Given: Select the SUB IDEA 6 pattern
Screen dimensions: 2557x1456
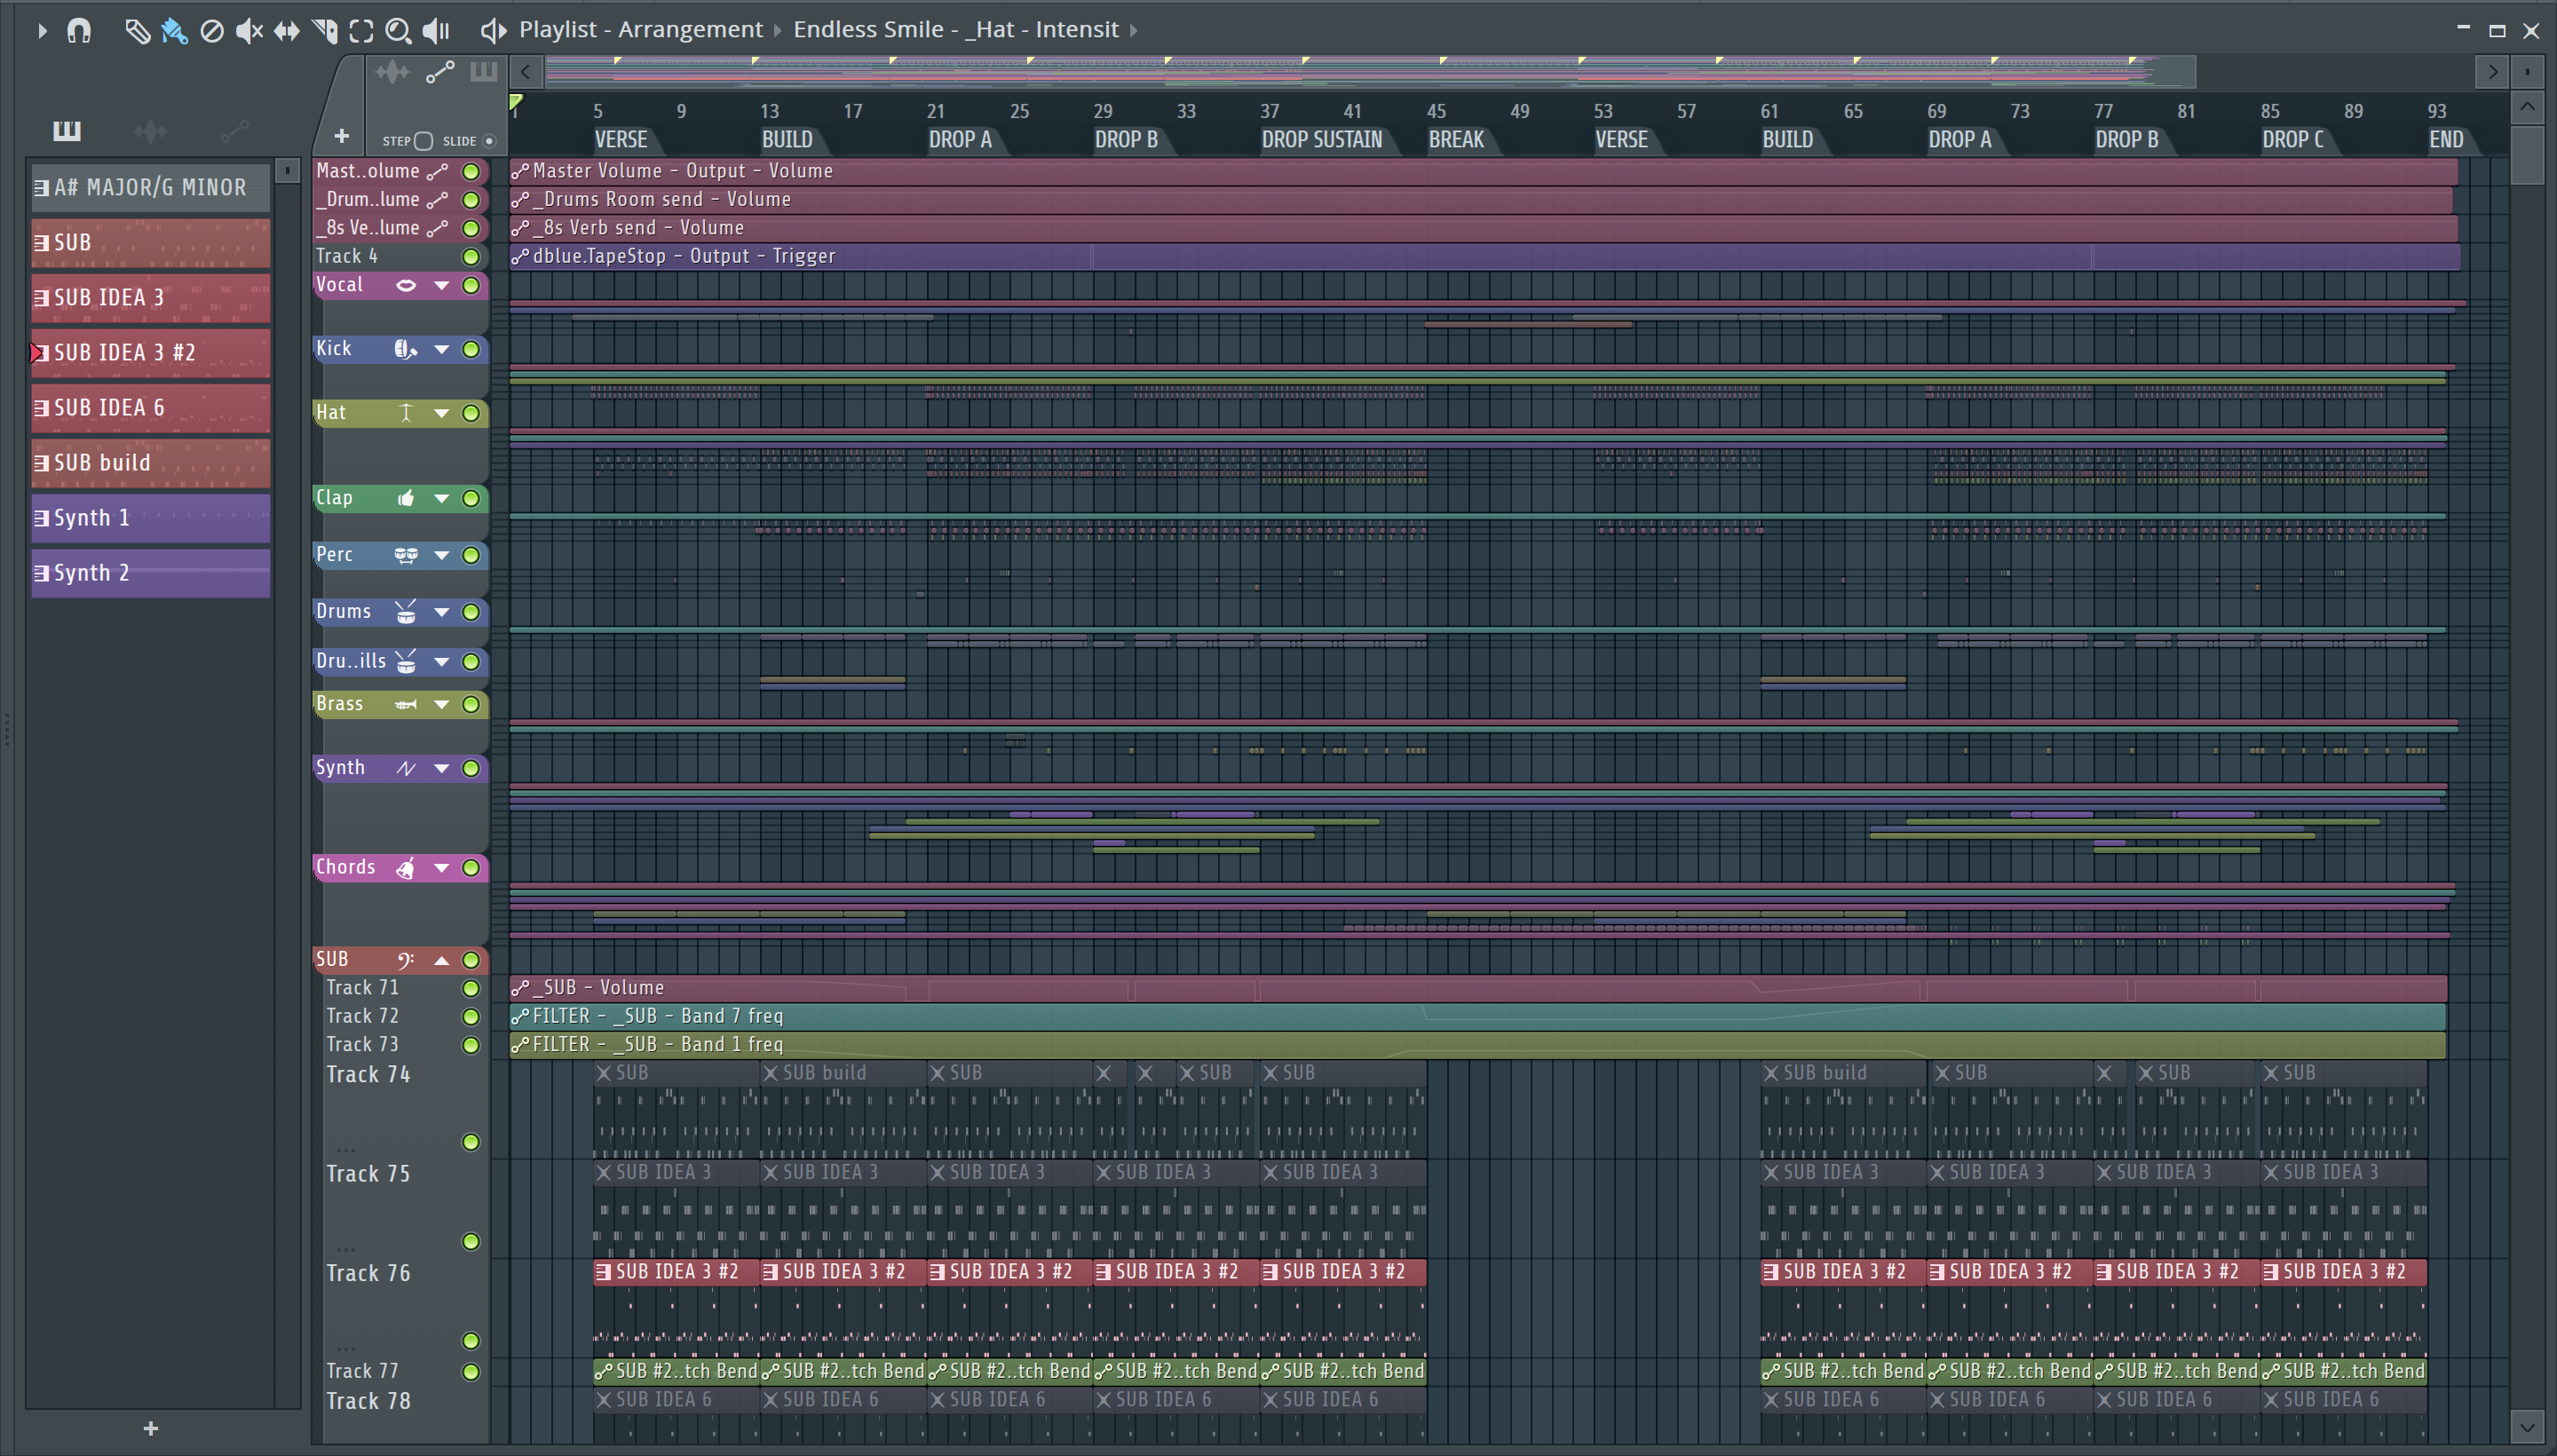Looking at the screenshot, I should coord(150,408).
